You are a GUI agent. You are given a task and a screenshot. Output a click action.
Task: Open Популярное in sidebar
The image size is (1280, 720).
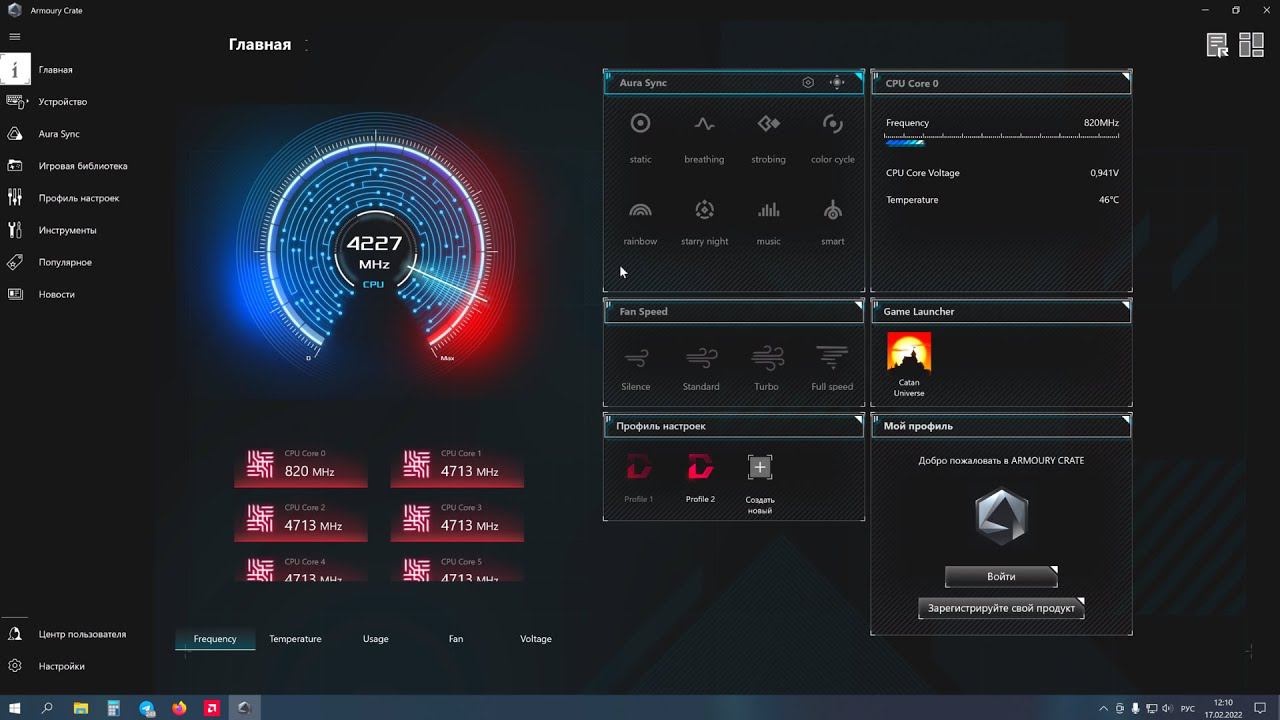point(65,262)
